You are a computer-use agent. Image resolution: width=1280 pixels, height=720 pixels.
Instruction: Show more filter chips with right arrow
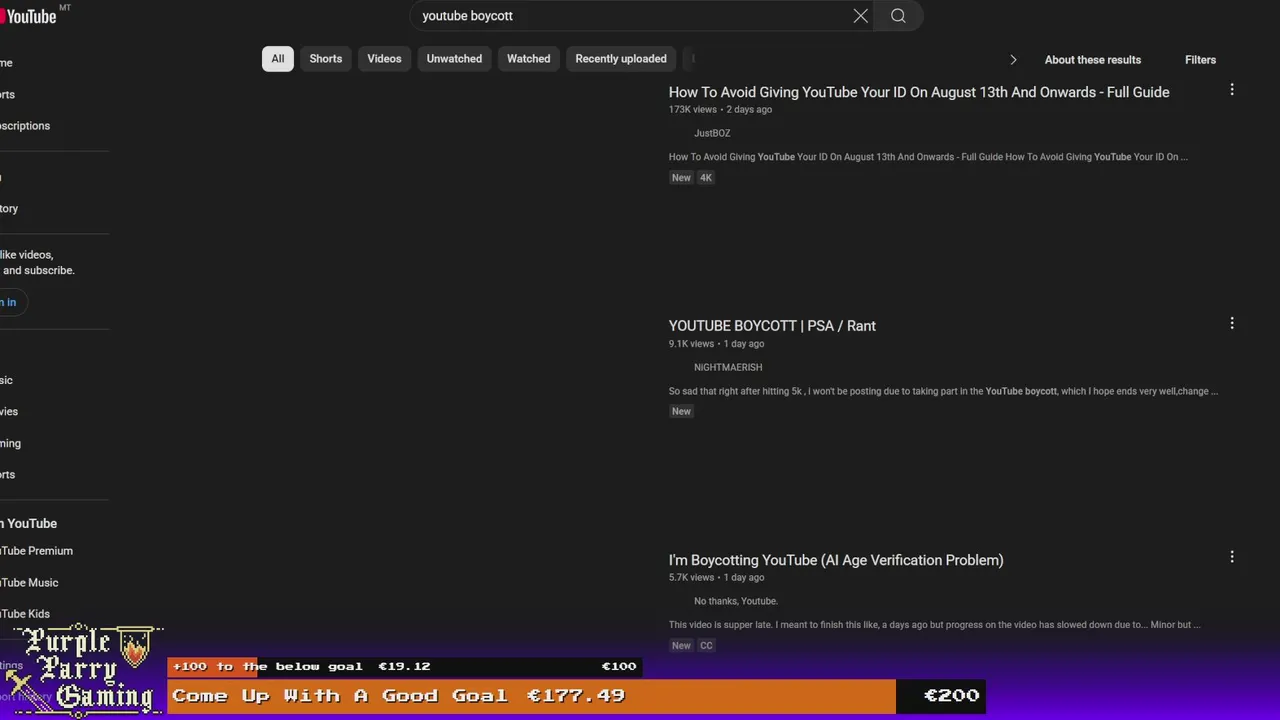[1013, 60]
